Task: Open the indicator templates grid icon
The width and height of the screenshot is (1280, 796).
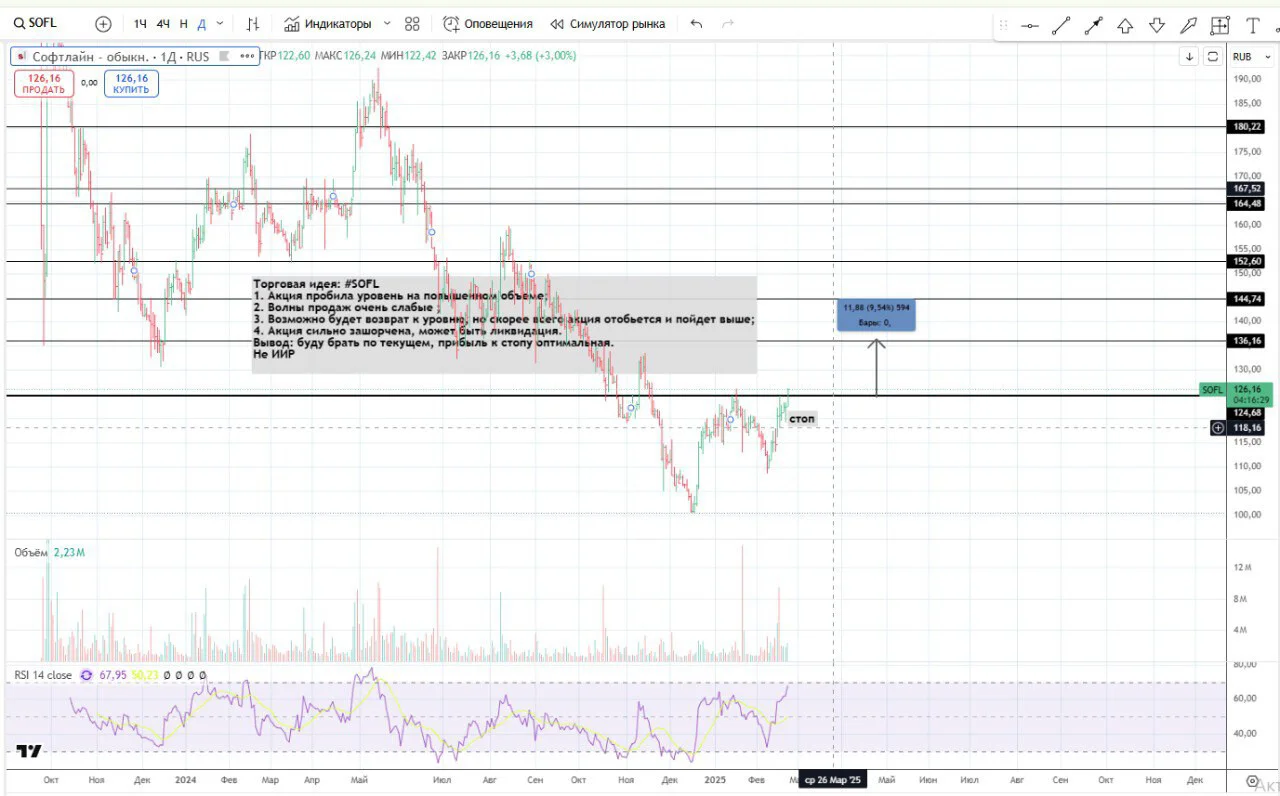Action: [412, 23]
